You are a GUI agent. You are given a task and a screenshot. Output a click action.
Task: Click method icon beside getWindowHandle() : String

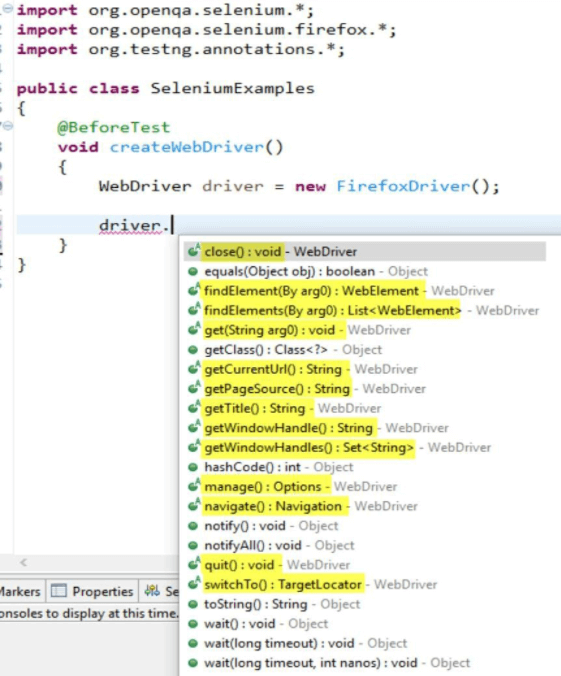coord(194,427)
